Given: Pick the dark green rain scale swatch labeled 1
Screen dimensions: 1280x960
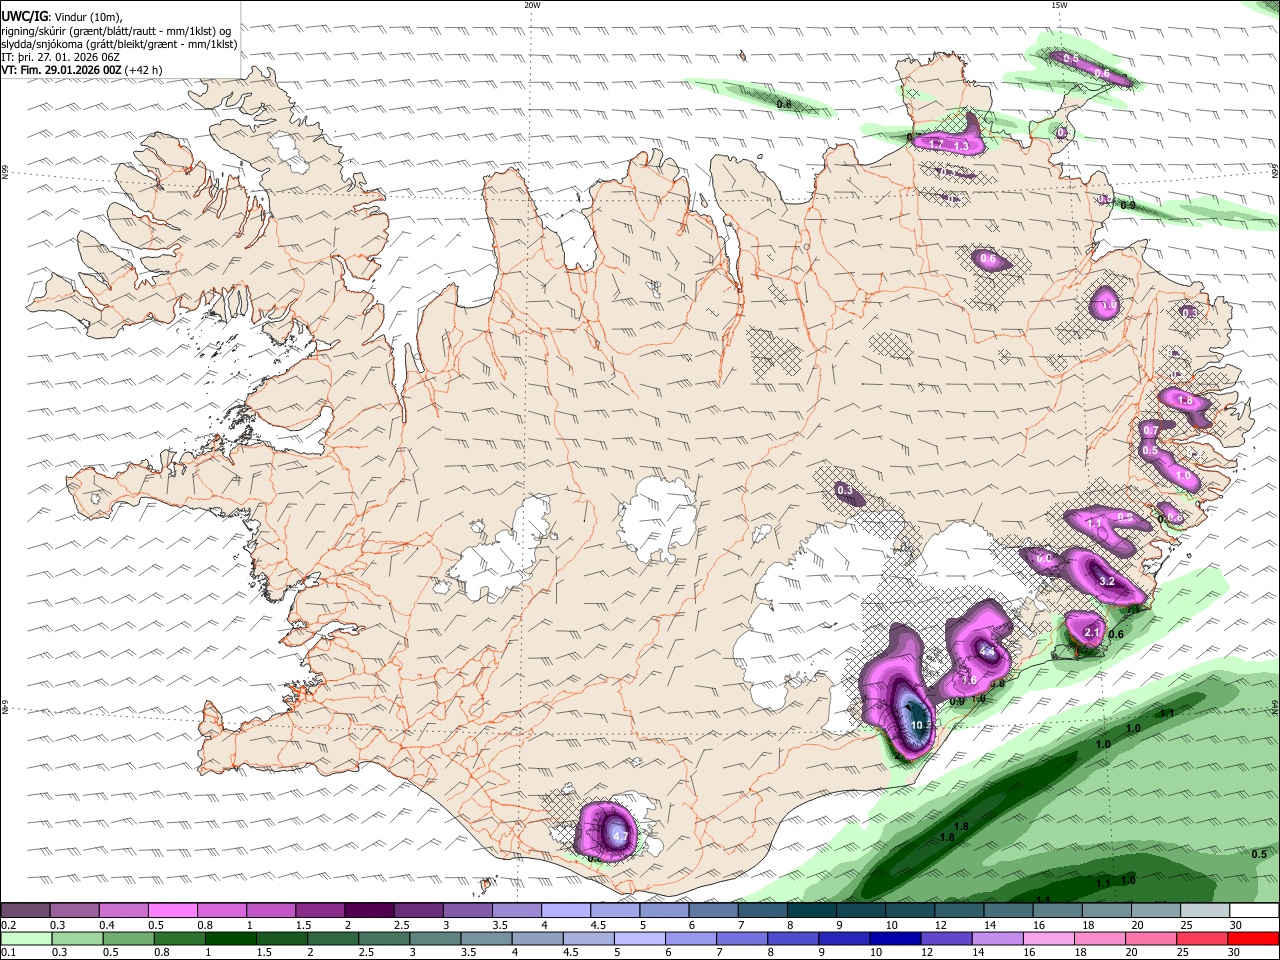Looking at the screenshot, I should (230, 939).
